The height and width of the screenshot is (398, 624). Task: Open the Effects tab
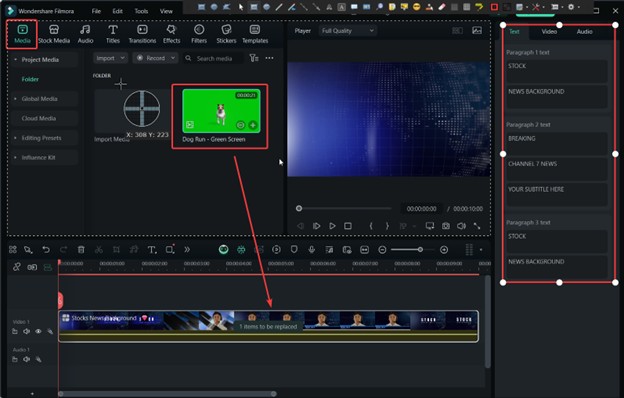point(172,34)
